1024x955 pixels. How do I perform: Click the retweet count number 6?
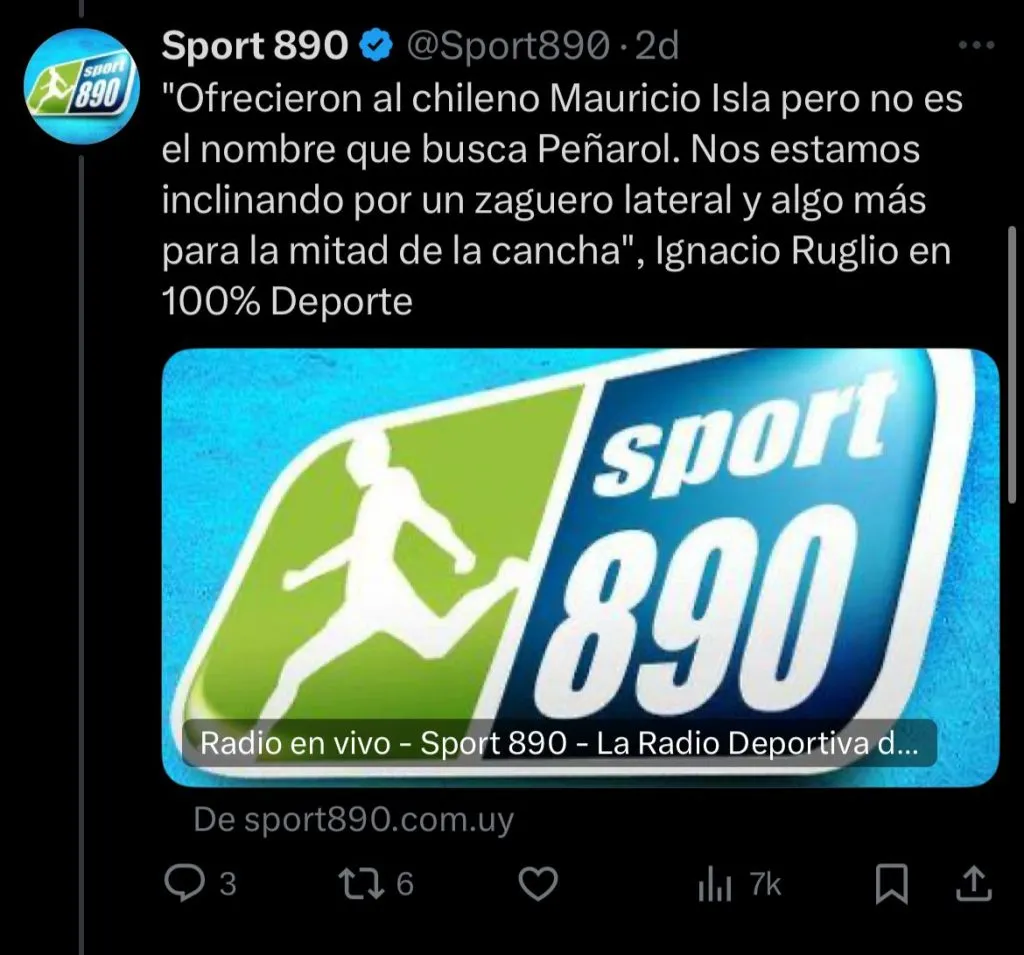[405, 884]
